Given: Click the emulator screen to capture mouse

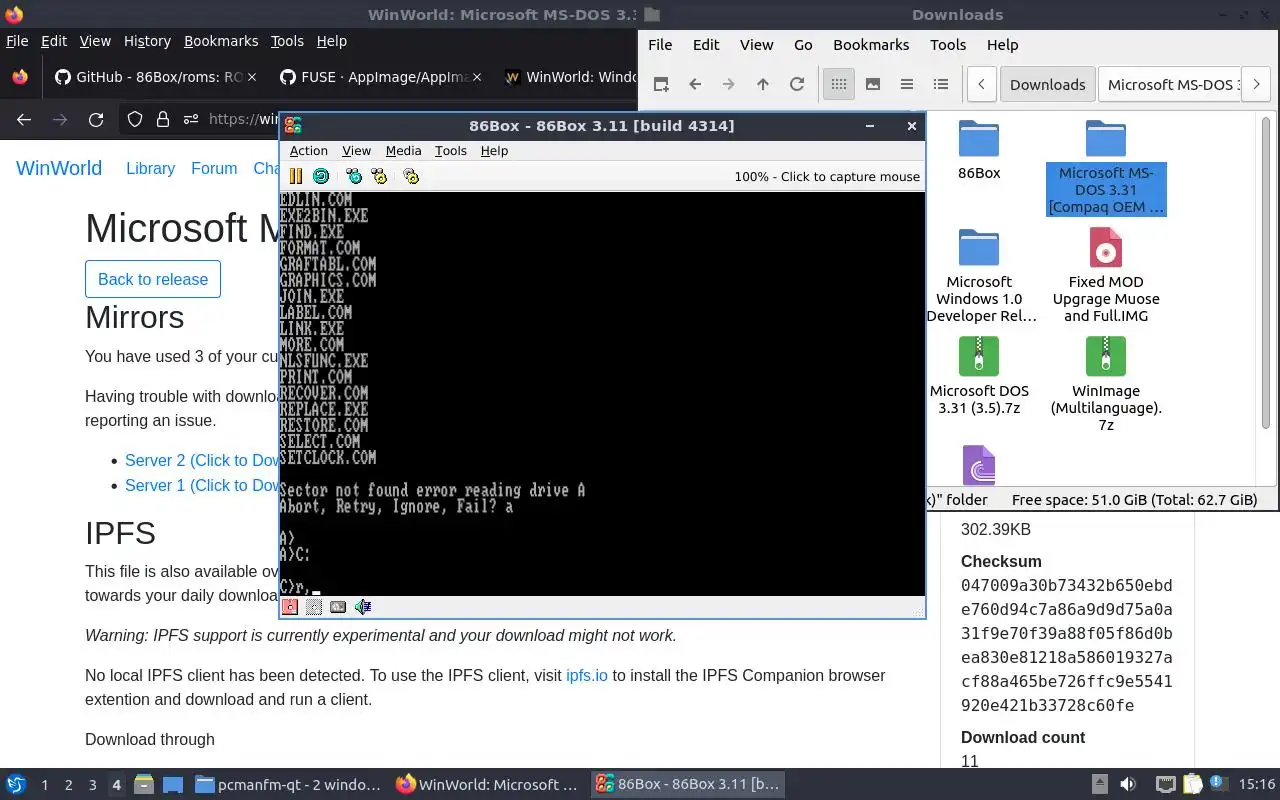Looking at the screenshot, I should 602,394.
